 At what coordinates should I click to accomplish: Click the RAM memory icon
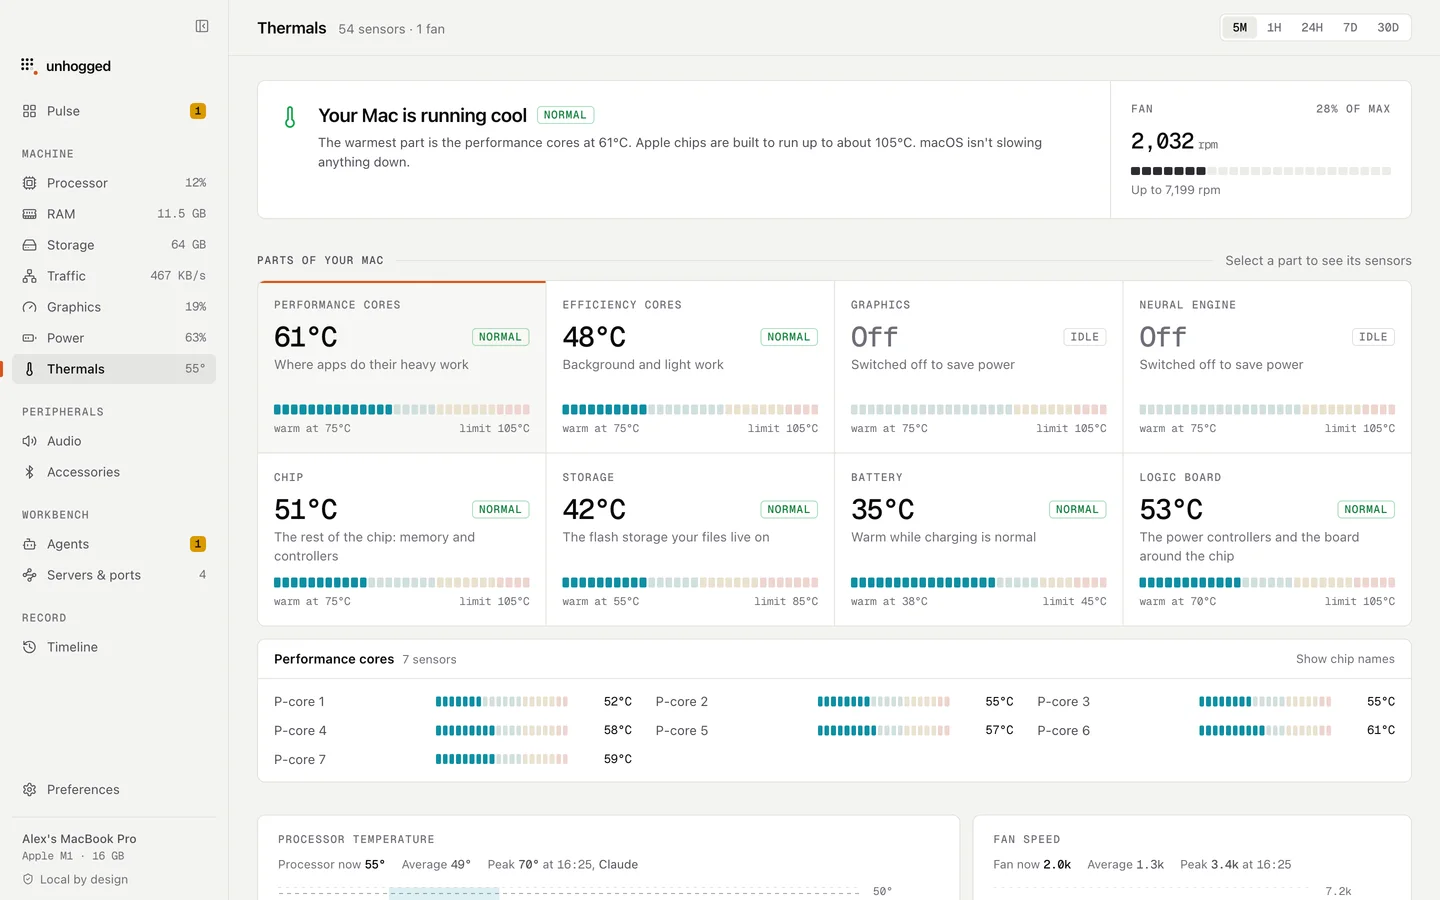click(29, 214)
